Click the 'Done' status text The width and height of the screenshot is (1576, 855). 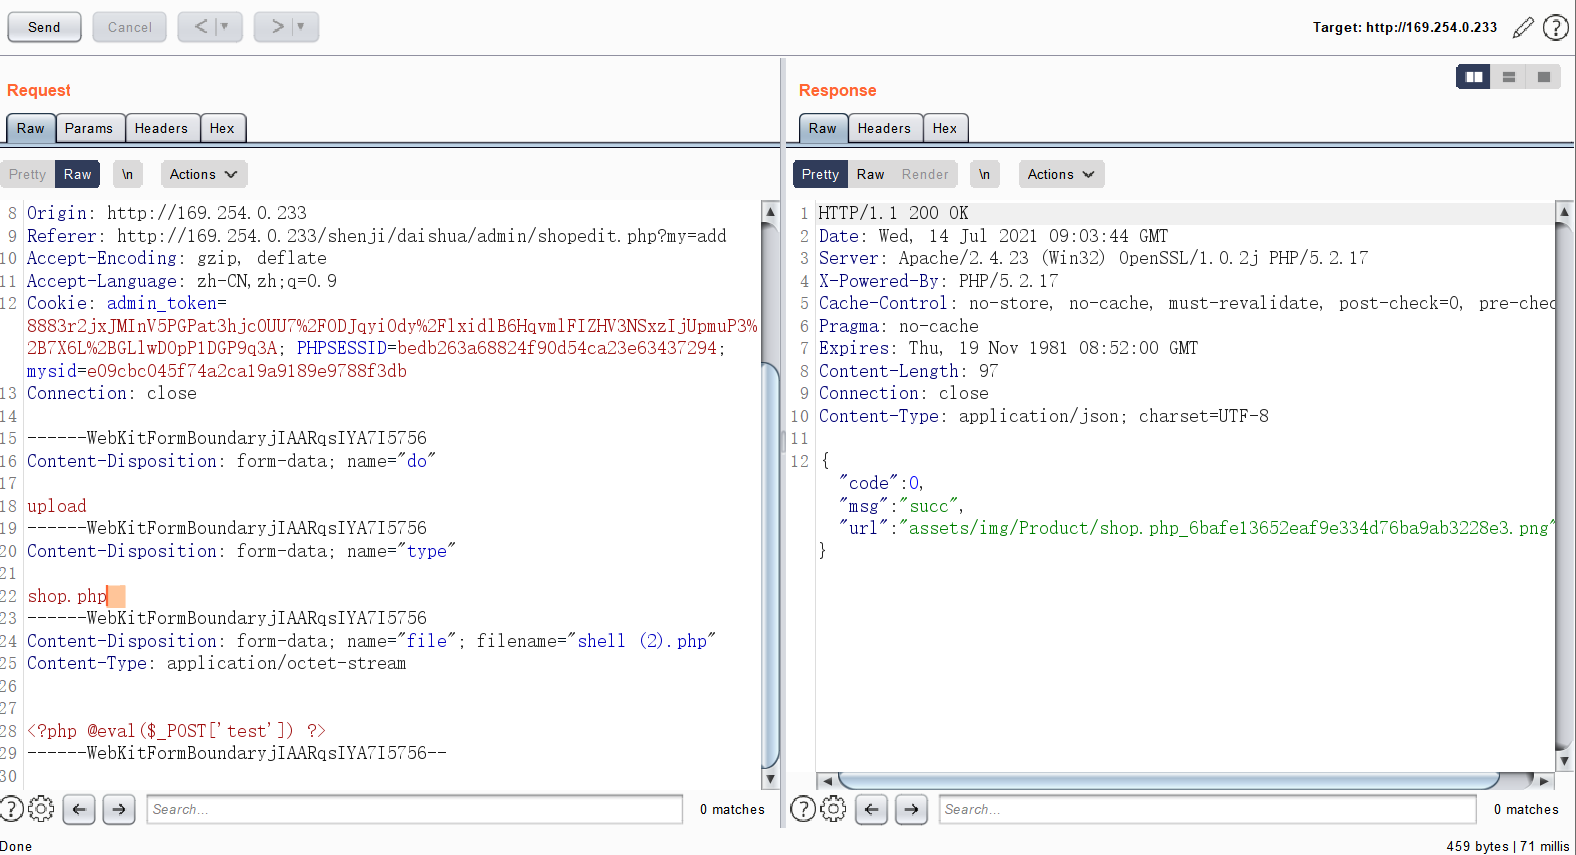[x=16, y=846]
